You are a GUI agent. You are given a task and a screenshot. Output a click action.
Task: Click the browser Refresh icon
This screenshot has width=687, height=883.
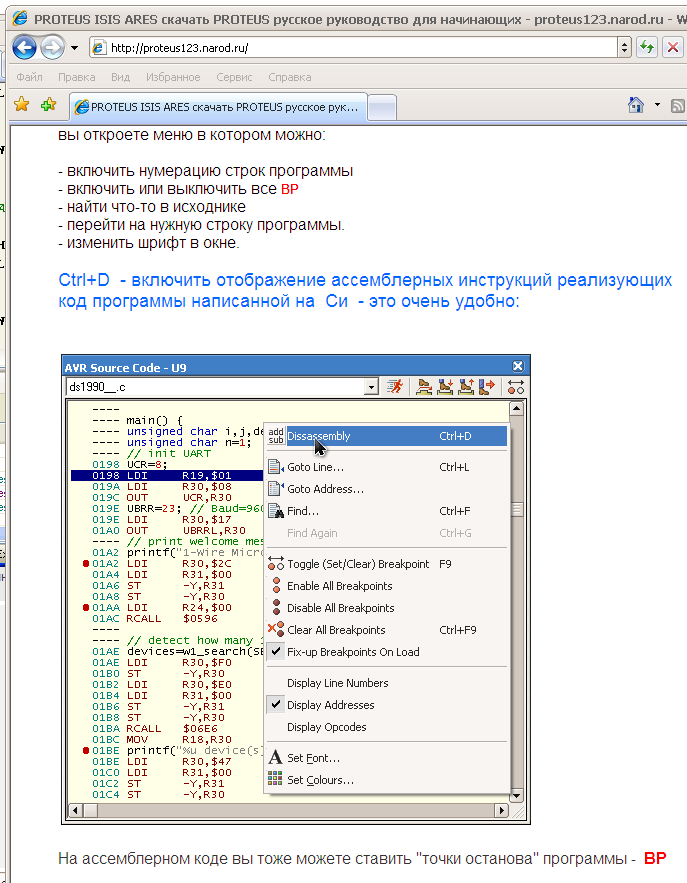pyautogui.click(x=647, y=47)
